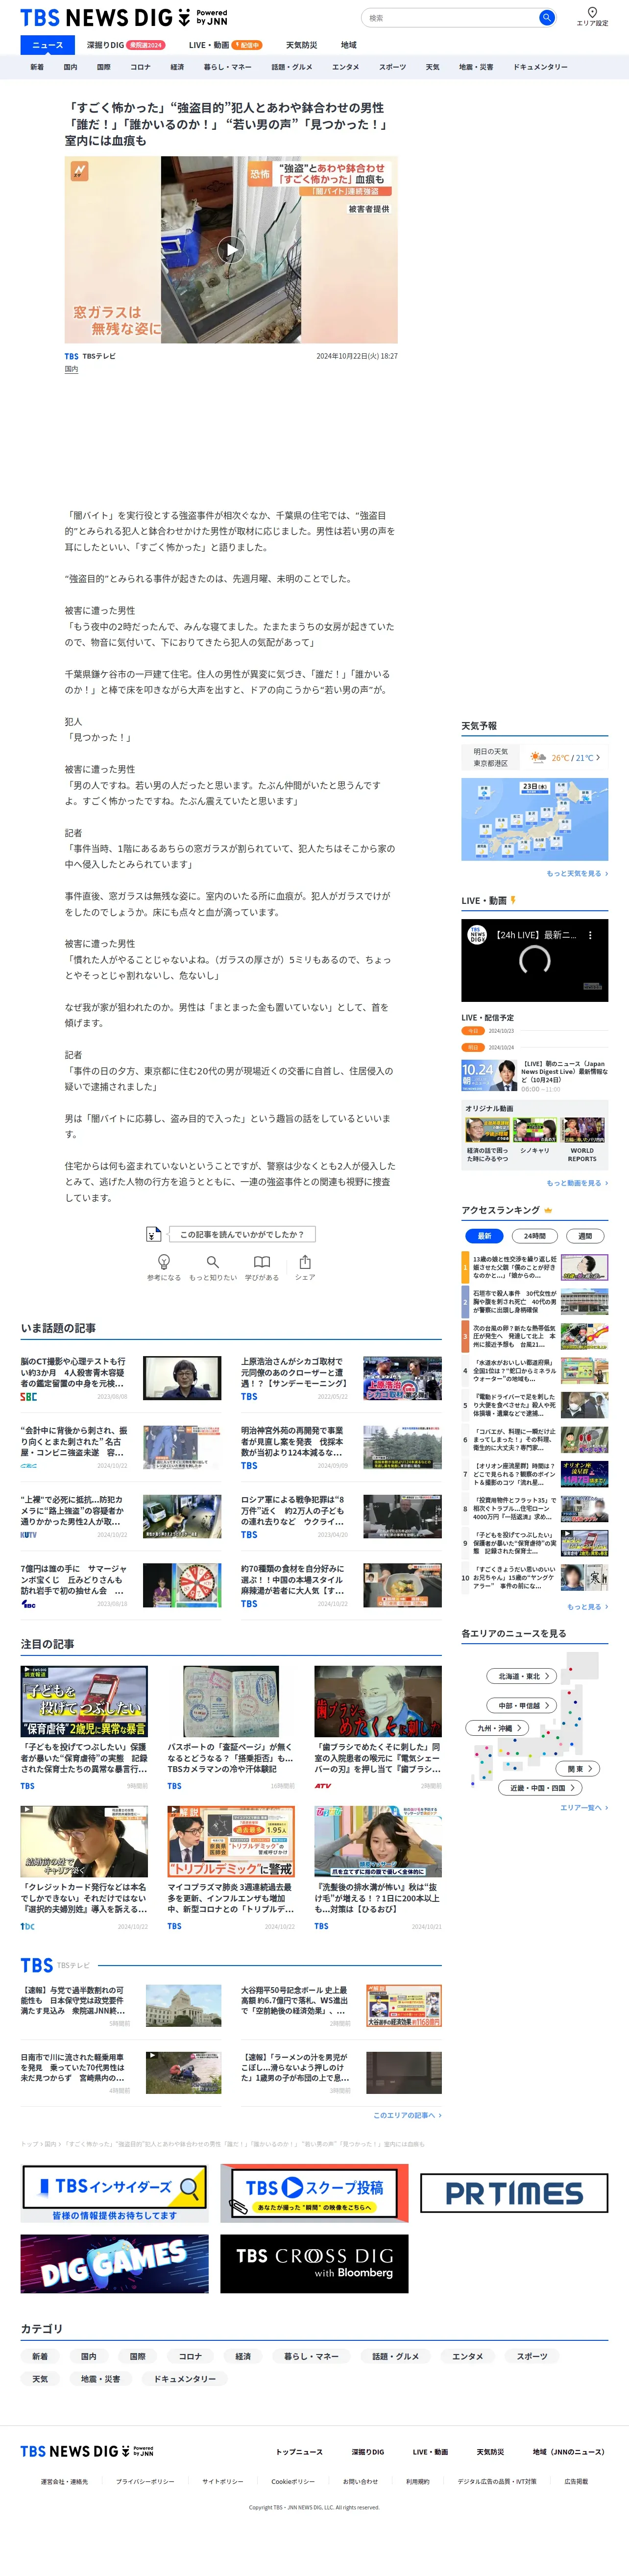Click the mascot document icon beside feedback prompt

click(x=153, y=1235)
